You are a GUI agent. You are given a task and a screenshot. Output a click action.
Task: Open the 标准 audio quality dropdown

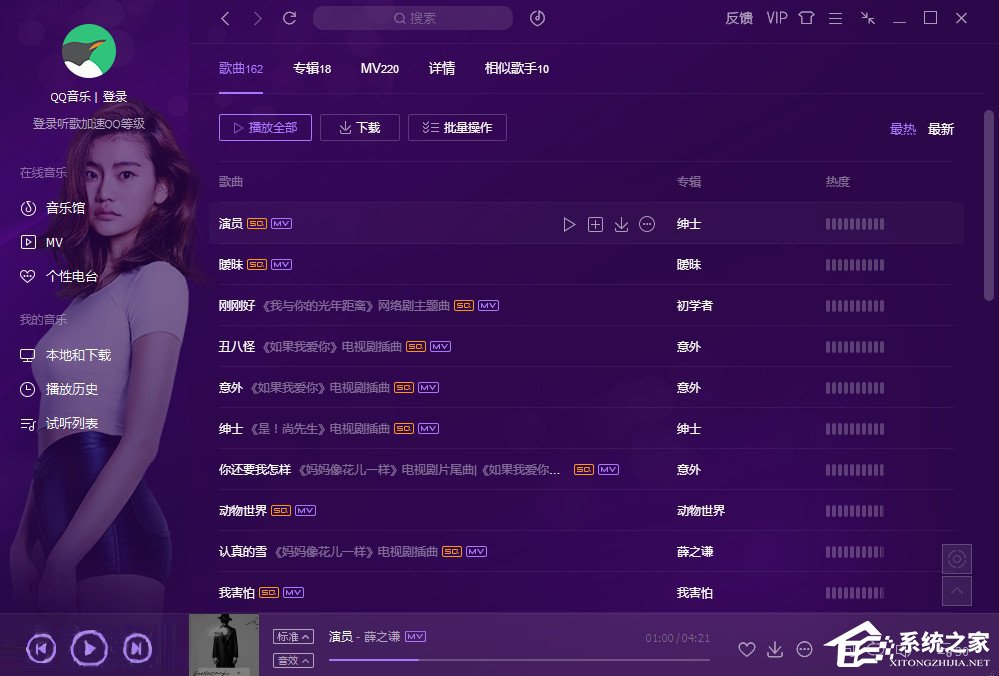click(292, 635)
